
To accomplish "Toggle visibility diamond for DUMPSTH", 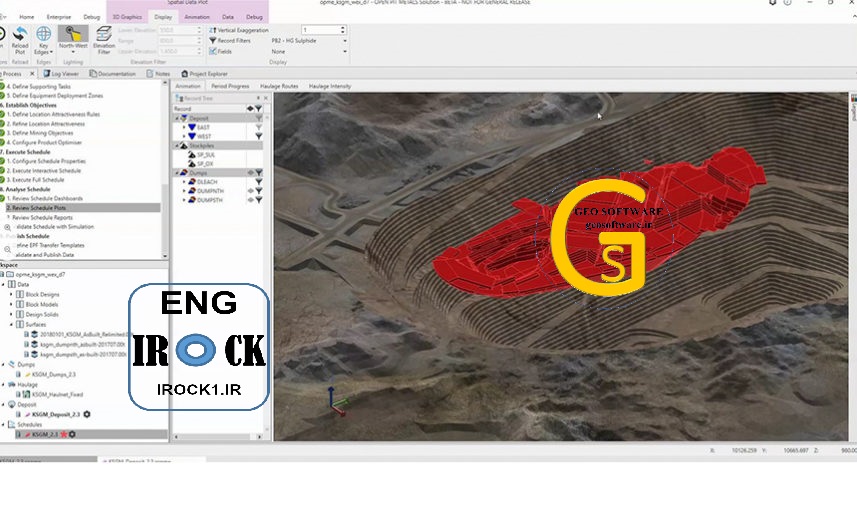I will click(251, 200).
